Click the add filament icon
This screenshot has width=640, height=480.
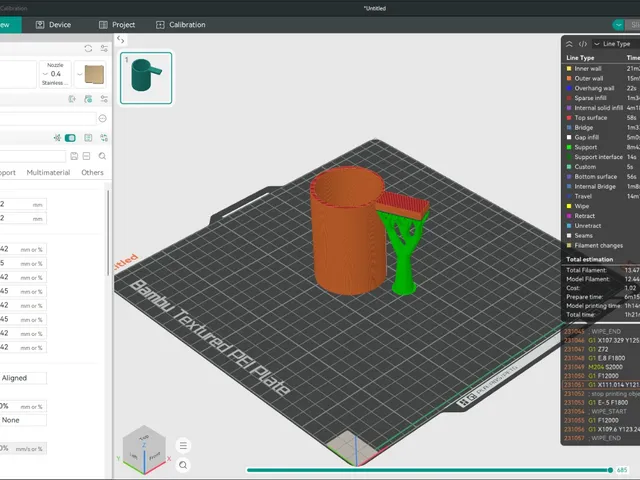point(72,99)
